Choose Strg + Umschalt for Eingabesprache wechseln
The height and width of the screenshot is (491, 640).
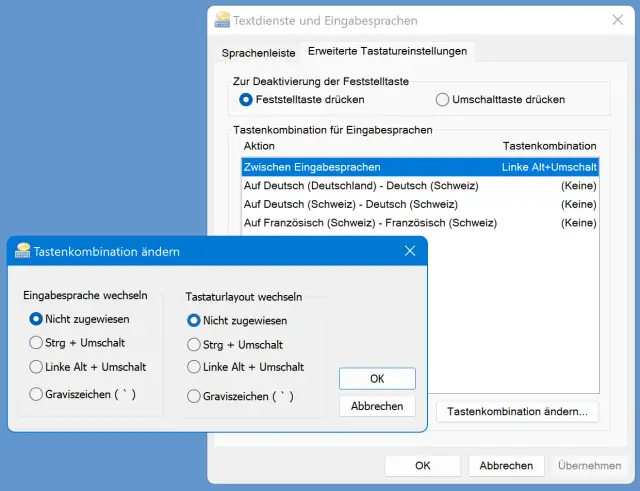[x=37, y=343]
